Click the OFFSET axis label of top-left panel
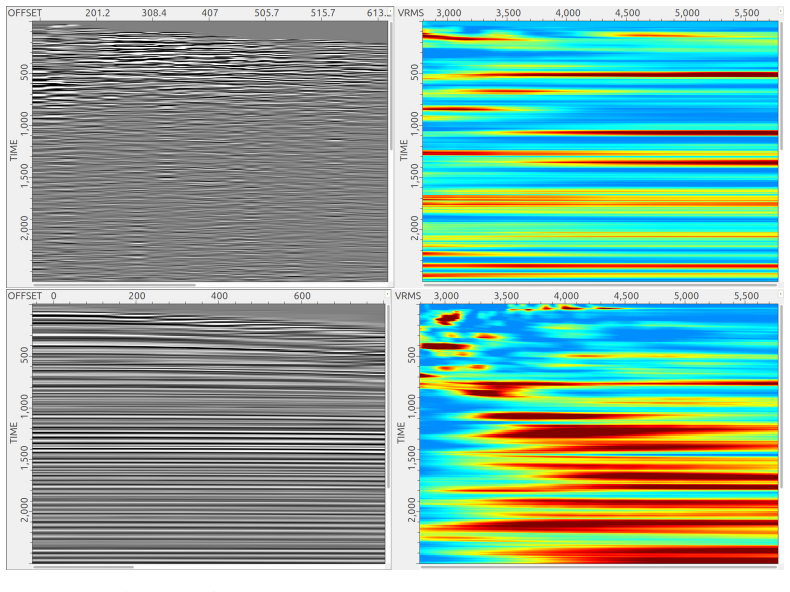Image resolution: width=790 pixels, height=592 pixels. [25, 13]
